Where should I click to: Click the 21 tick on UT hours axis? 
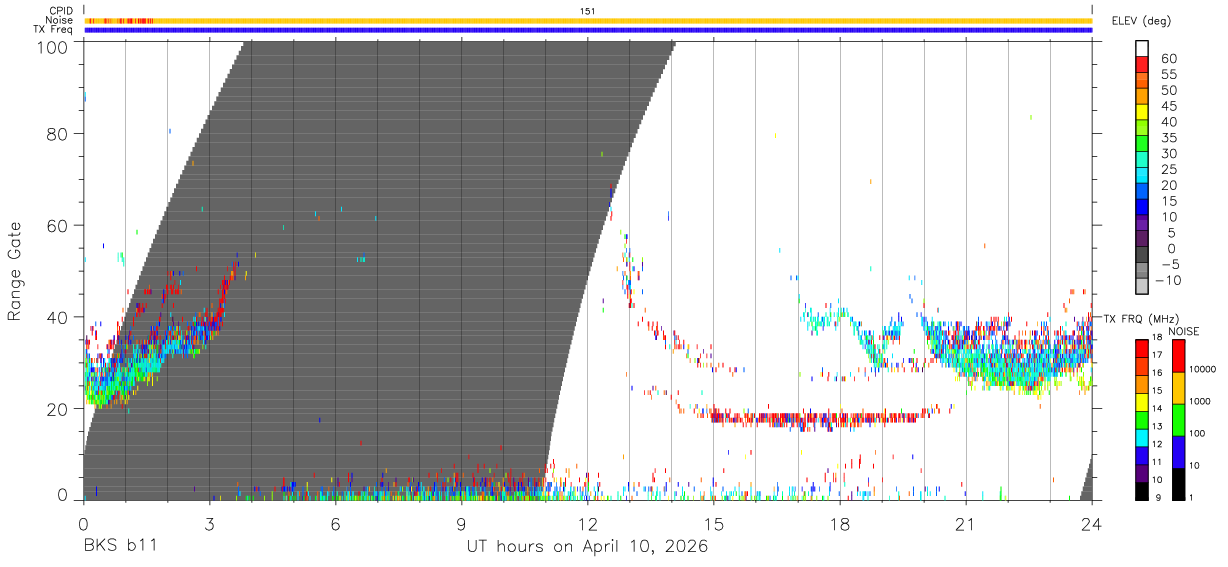[x=965, y=523]
